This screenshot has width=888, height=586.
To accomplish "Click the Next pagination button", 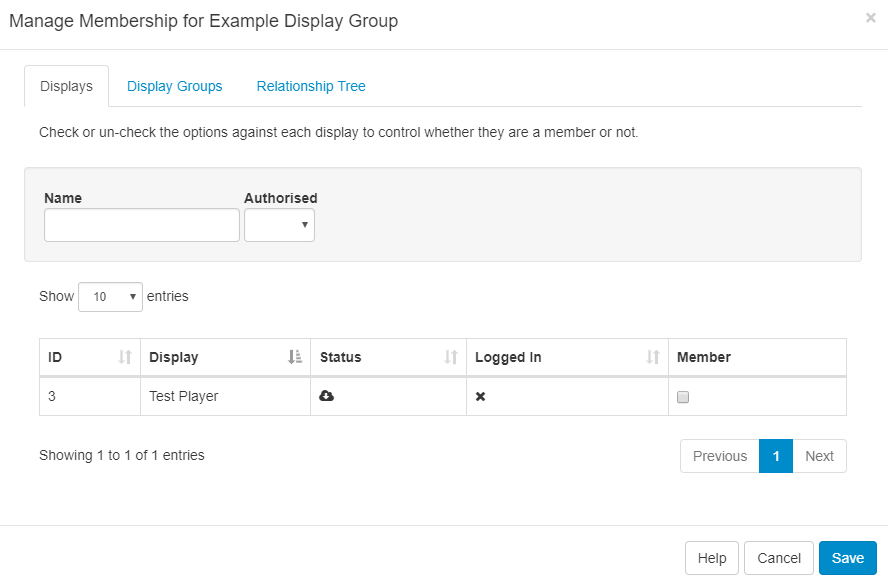I will coord(820,456).
